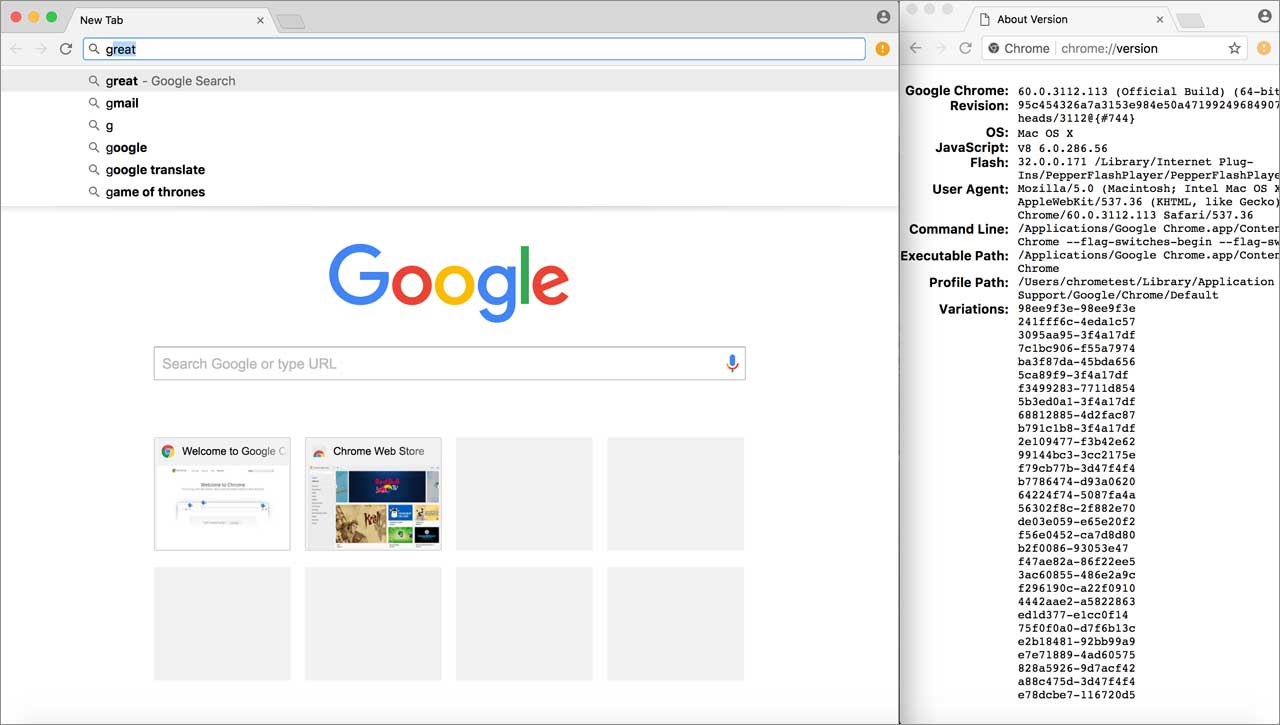
Task: Choose the "google" suggestion
Action: coord(449,147)
